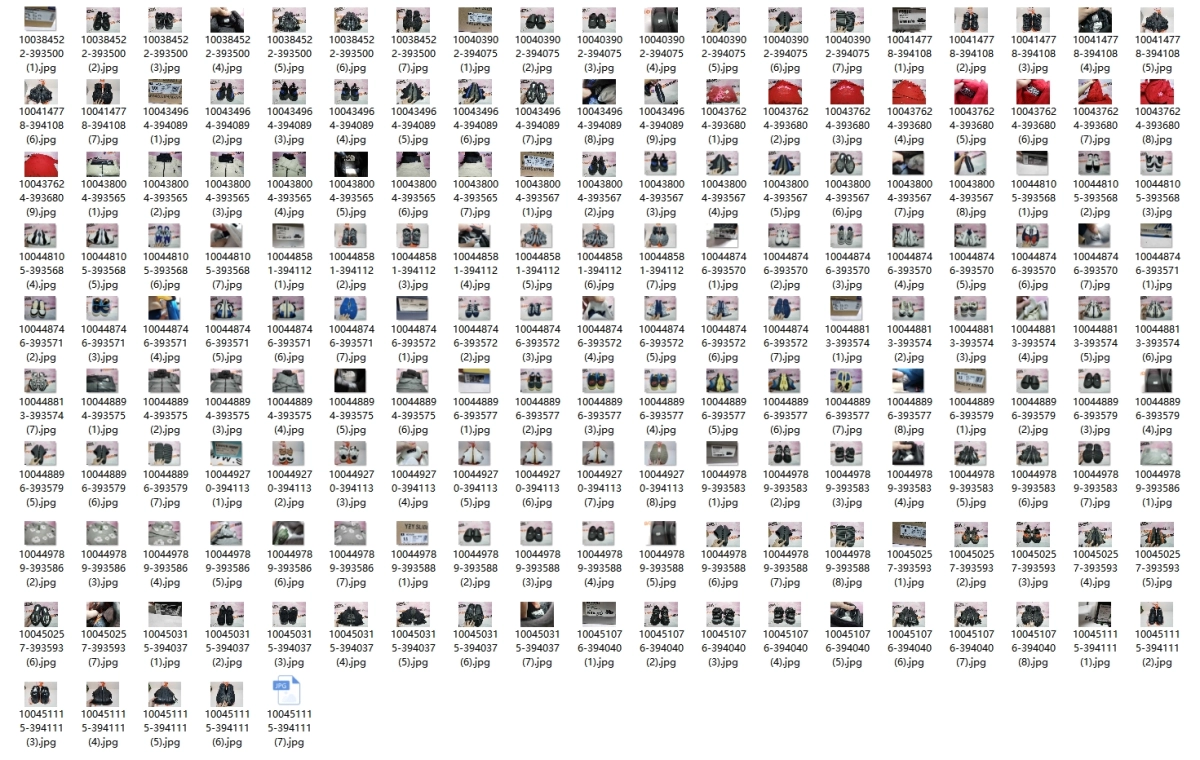Choose image 100438004-393567 (1).jpg
Screen dimensions: 1200x760
pos(536,164)
